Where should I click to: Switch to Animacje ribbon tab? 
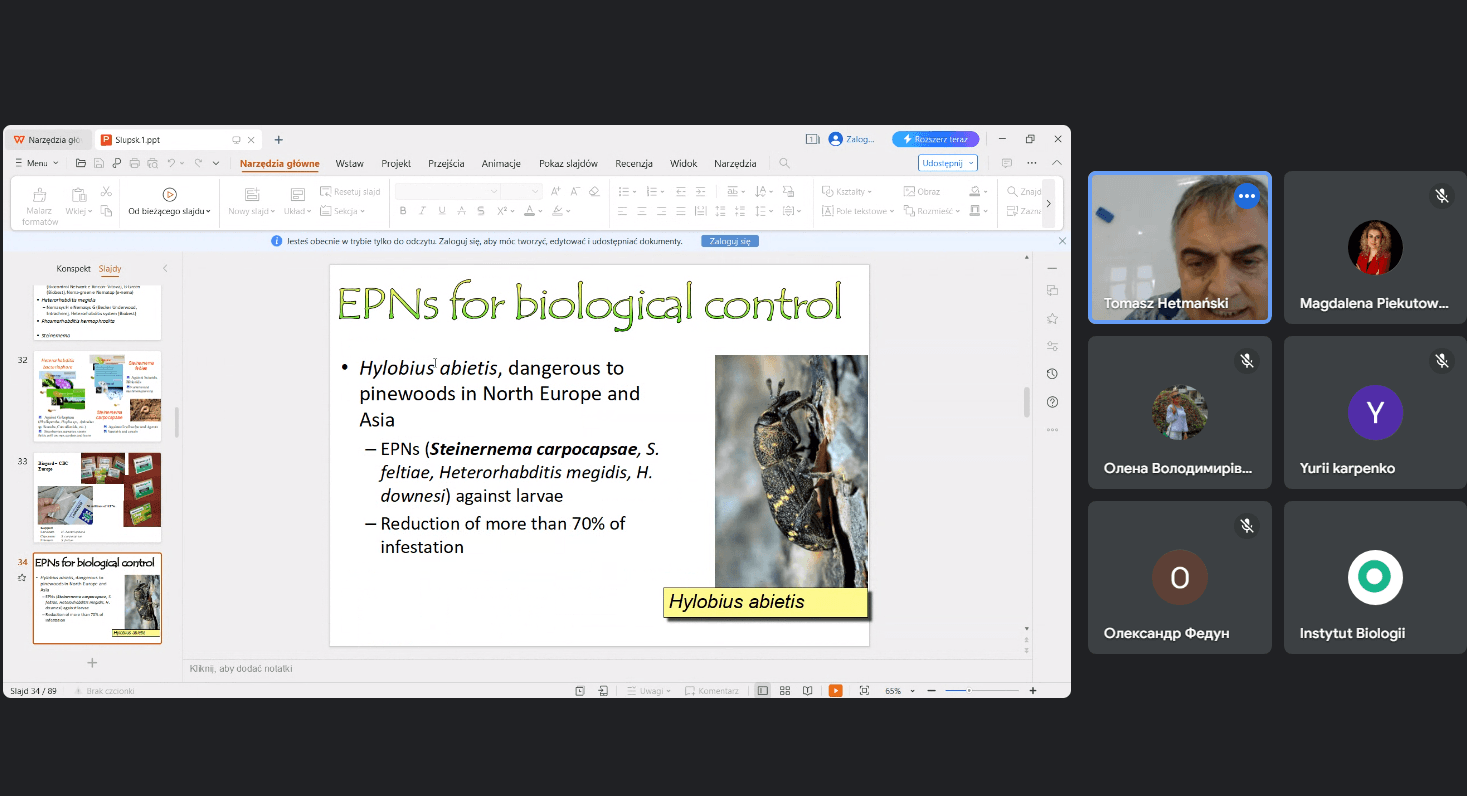pyautogui.click(x=501, y=163)
